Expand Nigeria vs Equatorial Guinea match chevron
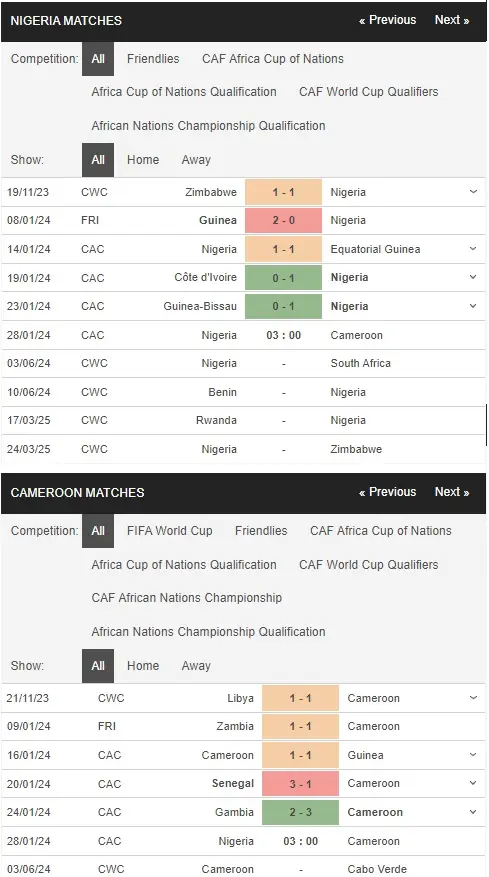489x877 pixels. [x=473, y=249]
